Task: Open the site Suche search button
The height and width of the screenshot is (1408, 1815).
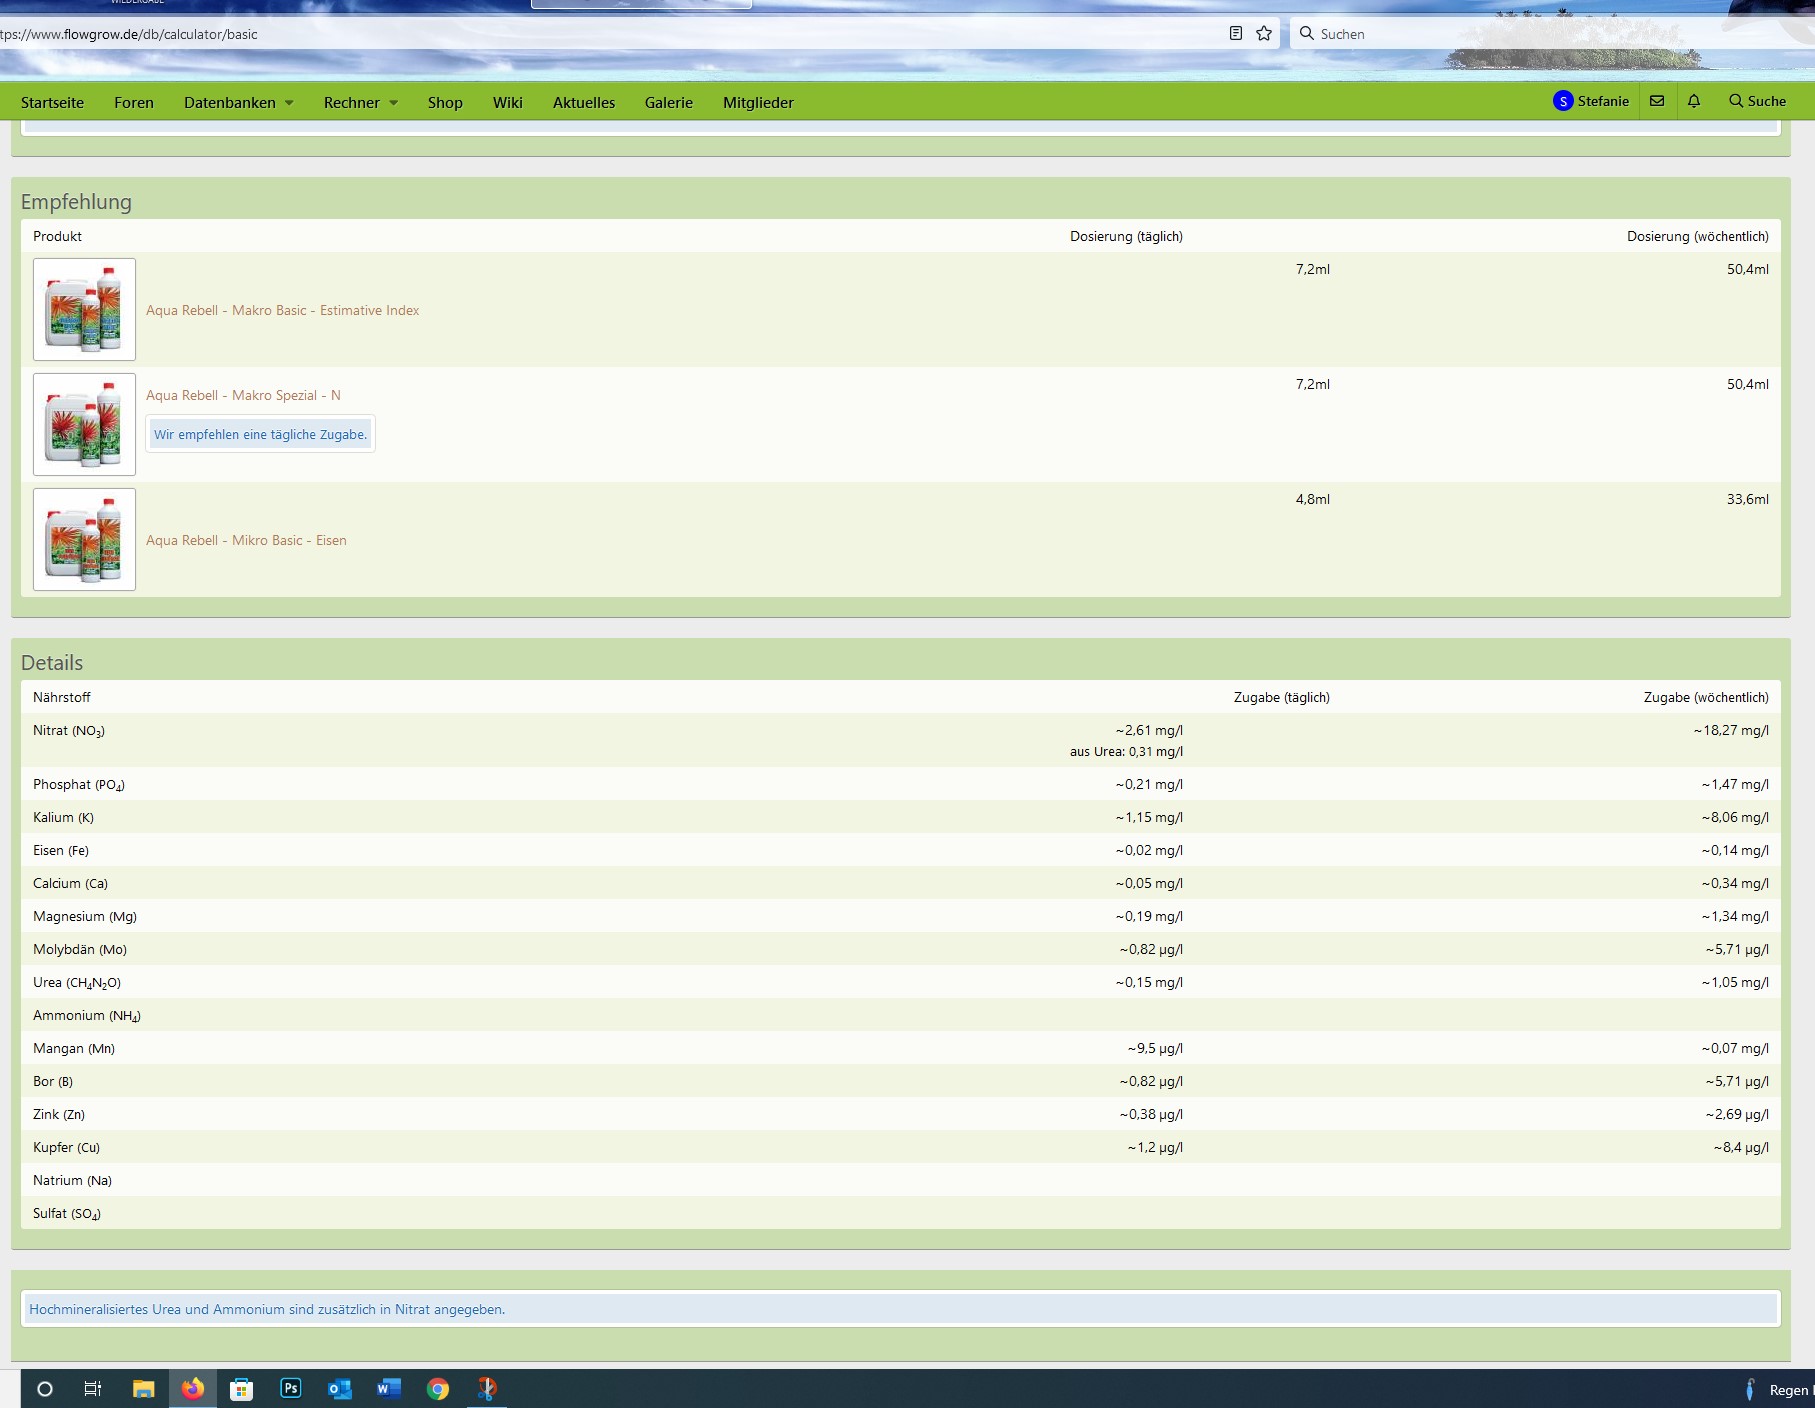Action: [x=1757, y=101]
